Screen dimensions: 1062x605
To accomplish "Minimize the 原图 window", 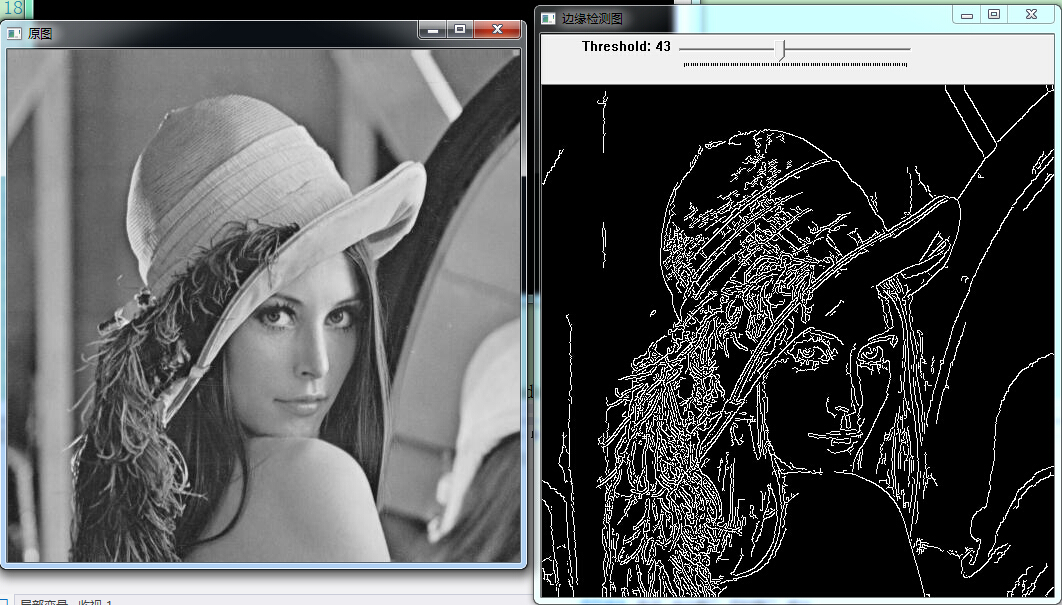I will pos(432,30).
